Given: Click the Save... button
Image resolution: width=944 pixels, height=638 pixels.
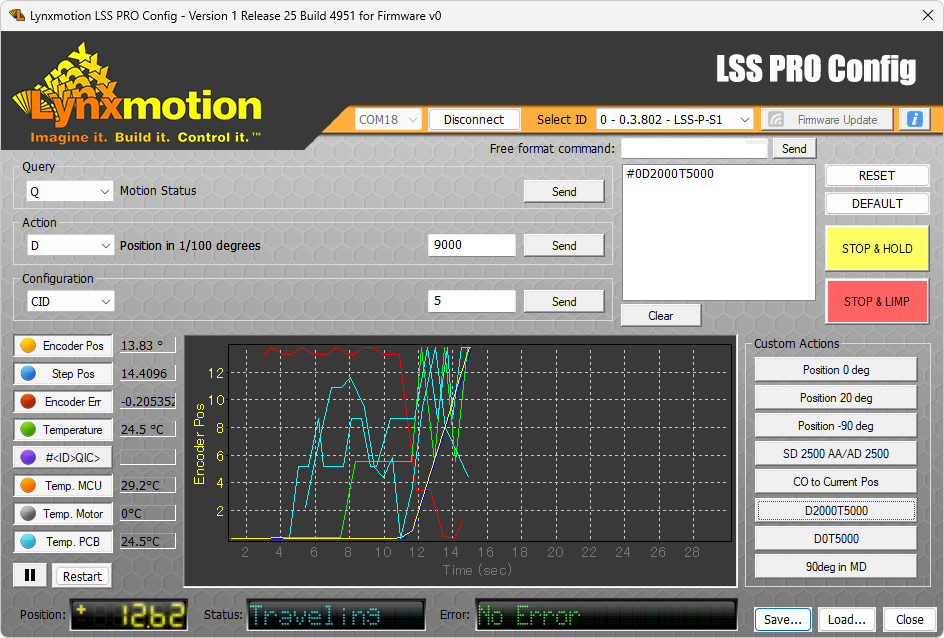Looking at the screenshot, I should (x=783, y=619).
